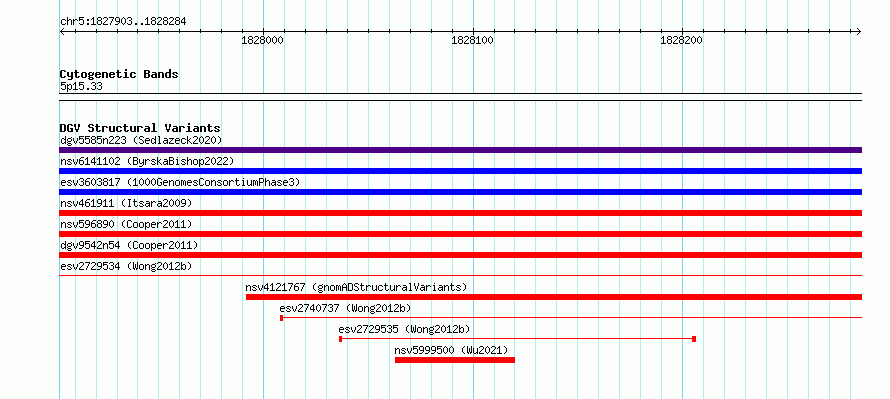This screenshot has height=399, width=890.
Task: Click the esv2729535 right end marker
Action: pyautogui.click(x=694, y=339)
